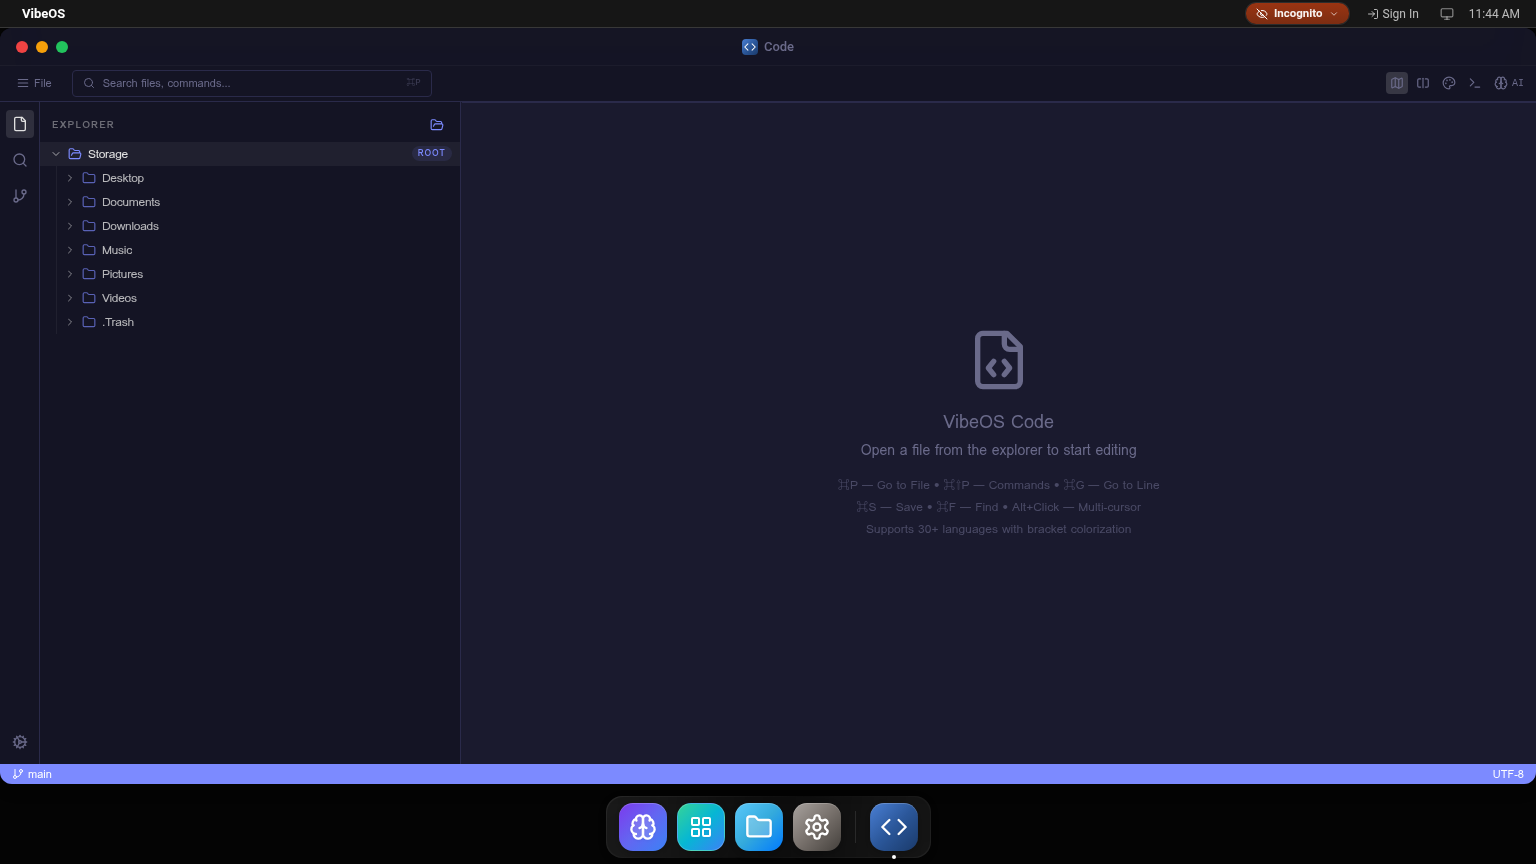Close the Code window with the red button
This screenshot has height=864, width=1536.
click(22, 47)
